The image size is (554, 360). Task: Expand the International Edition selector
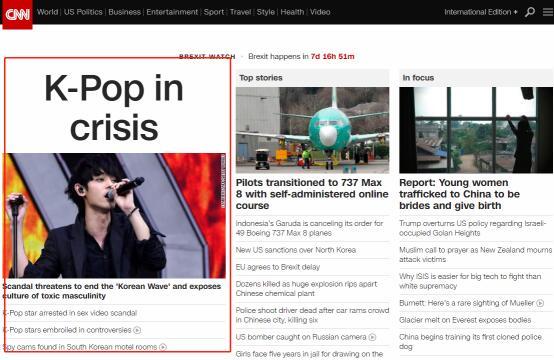click(x=481, y=12)
